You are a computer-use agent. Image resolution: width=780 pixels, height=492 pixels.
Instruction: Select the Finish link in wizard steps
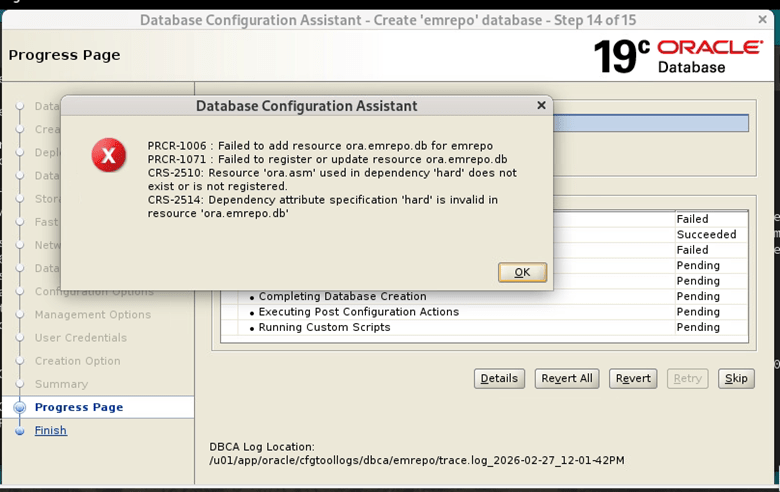pos(51,431)
